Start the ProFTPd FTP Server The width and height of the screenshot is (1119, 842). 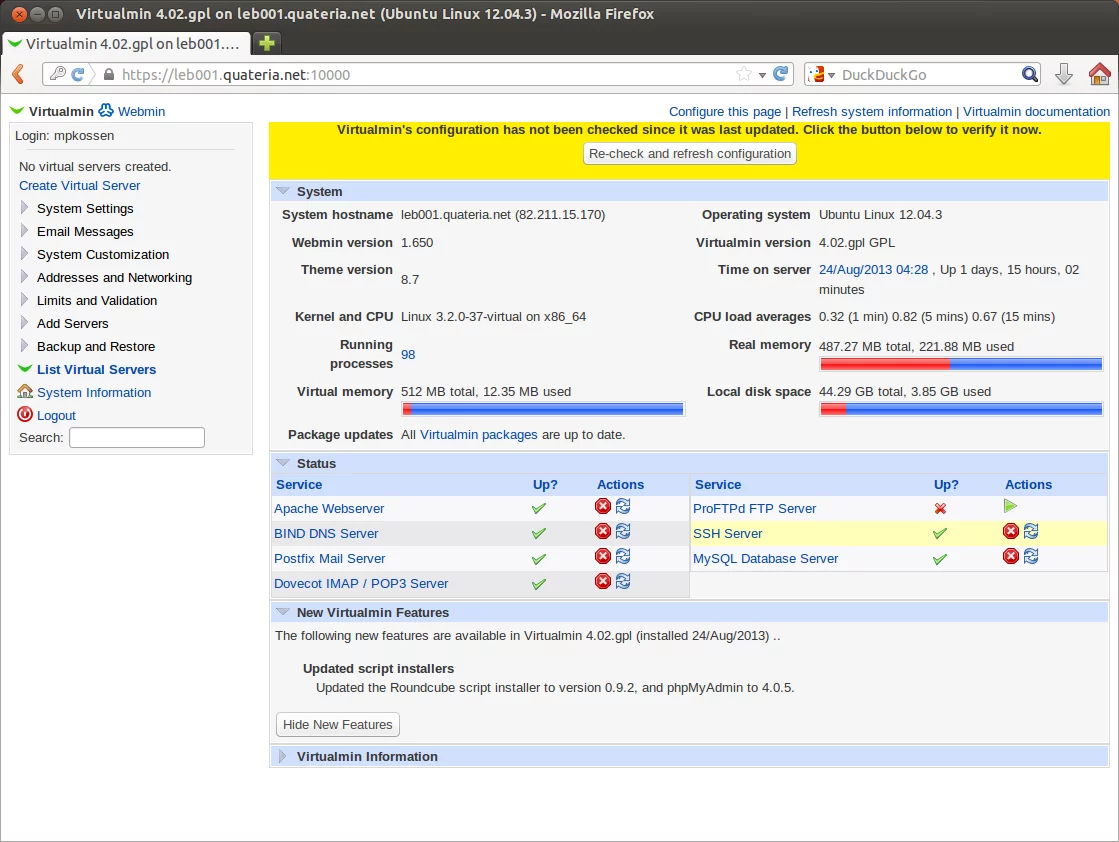coord(1010,506)
